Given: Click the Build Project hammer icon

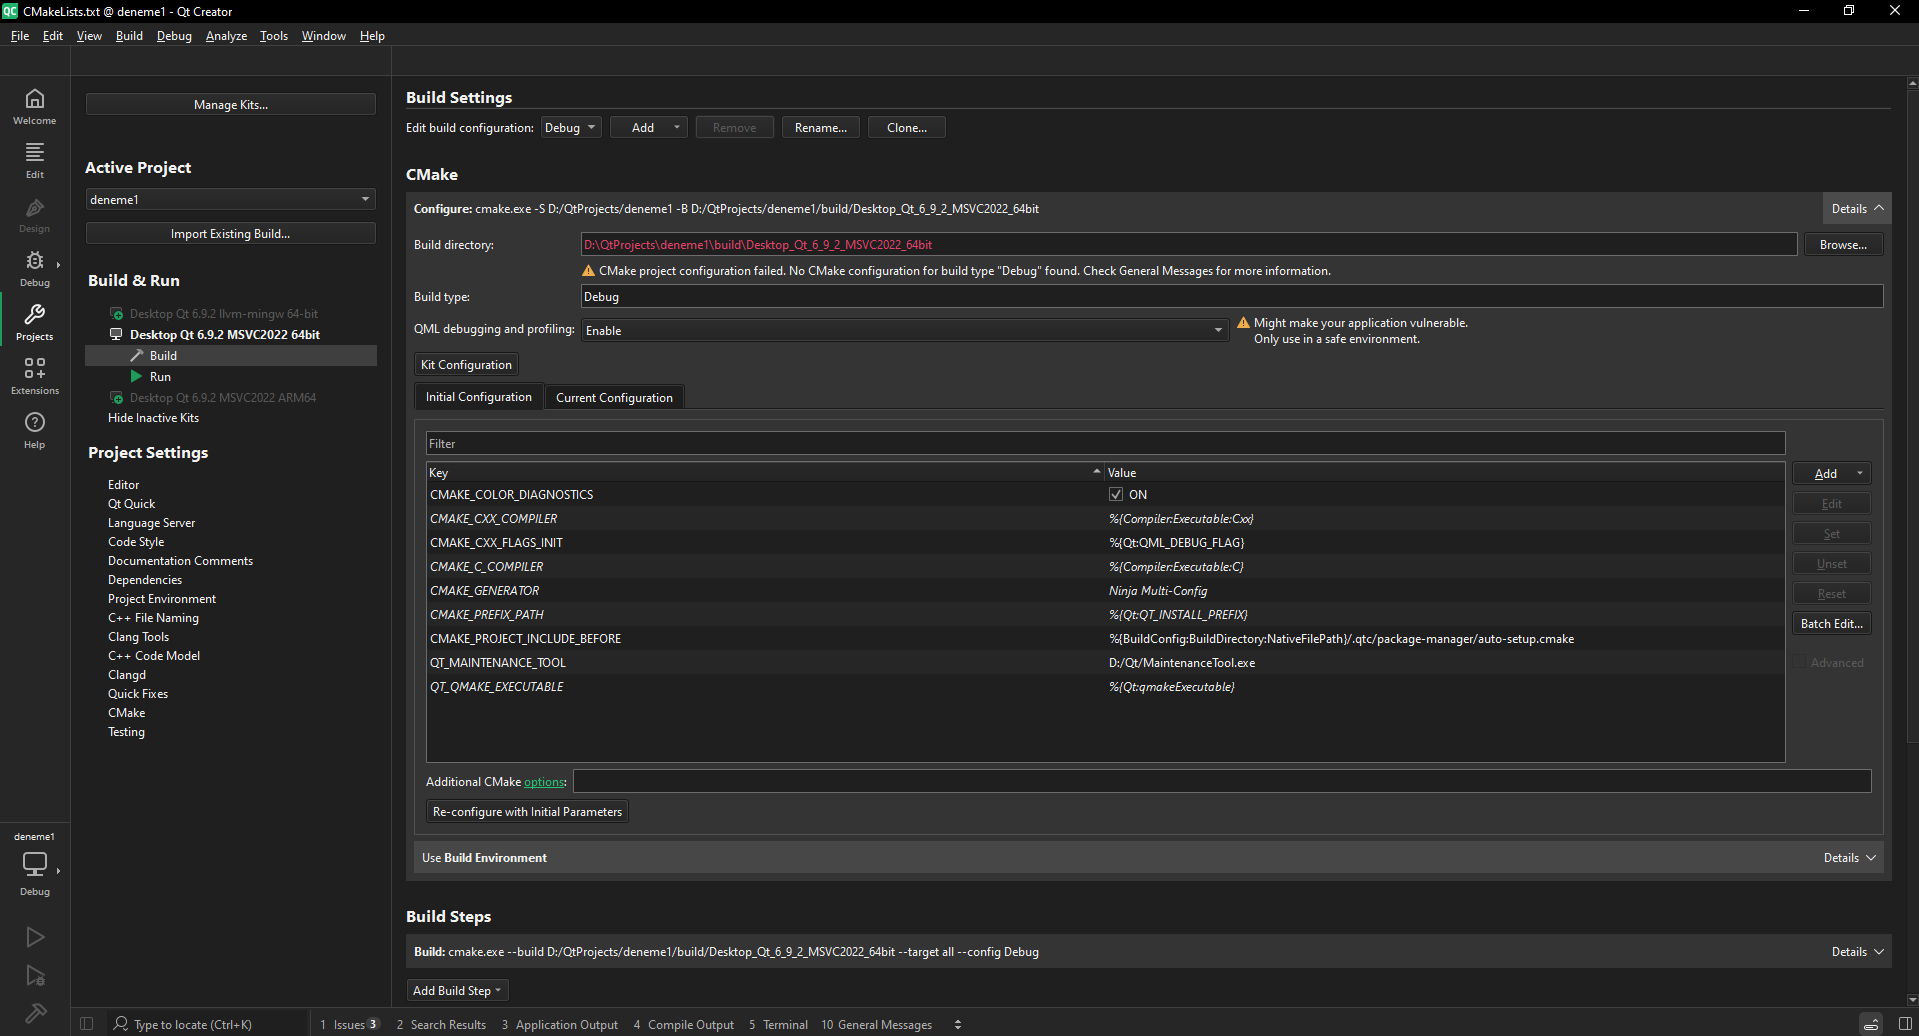Looking at the screenshot, I should tap(35, 1014).
